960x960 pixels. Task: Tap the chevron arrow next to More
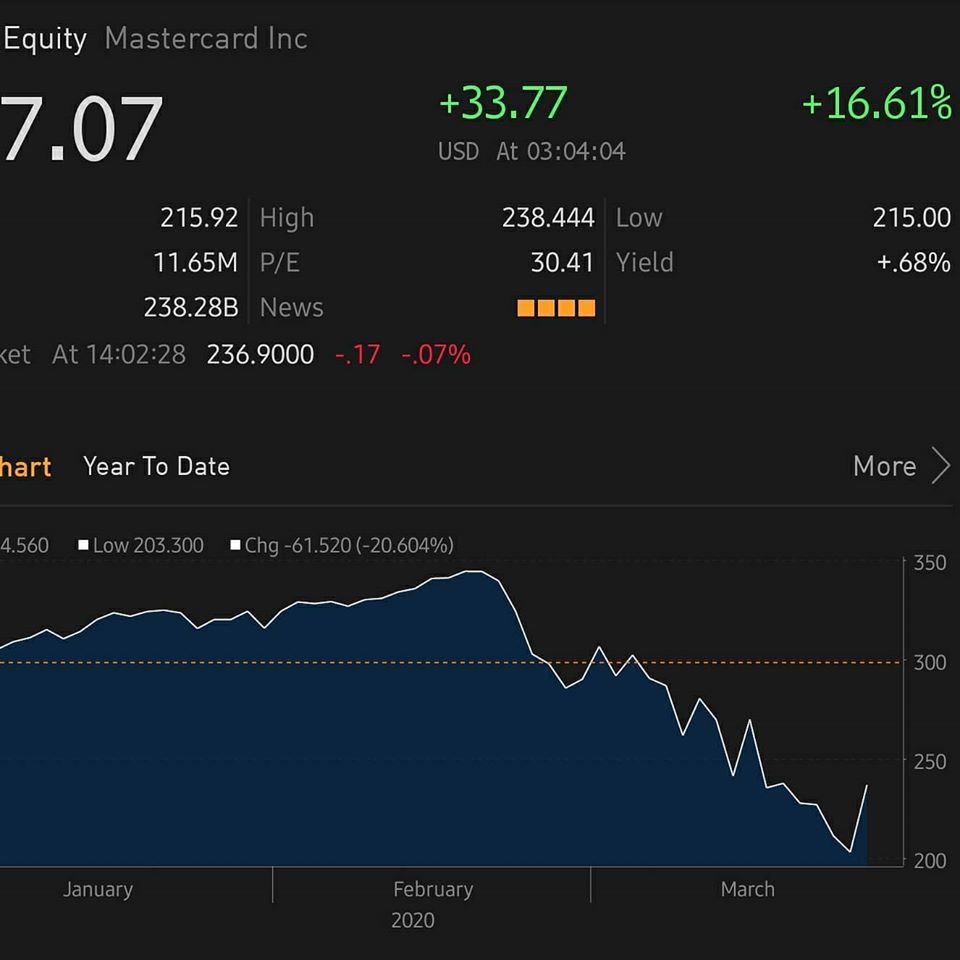point(941,465)
